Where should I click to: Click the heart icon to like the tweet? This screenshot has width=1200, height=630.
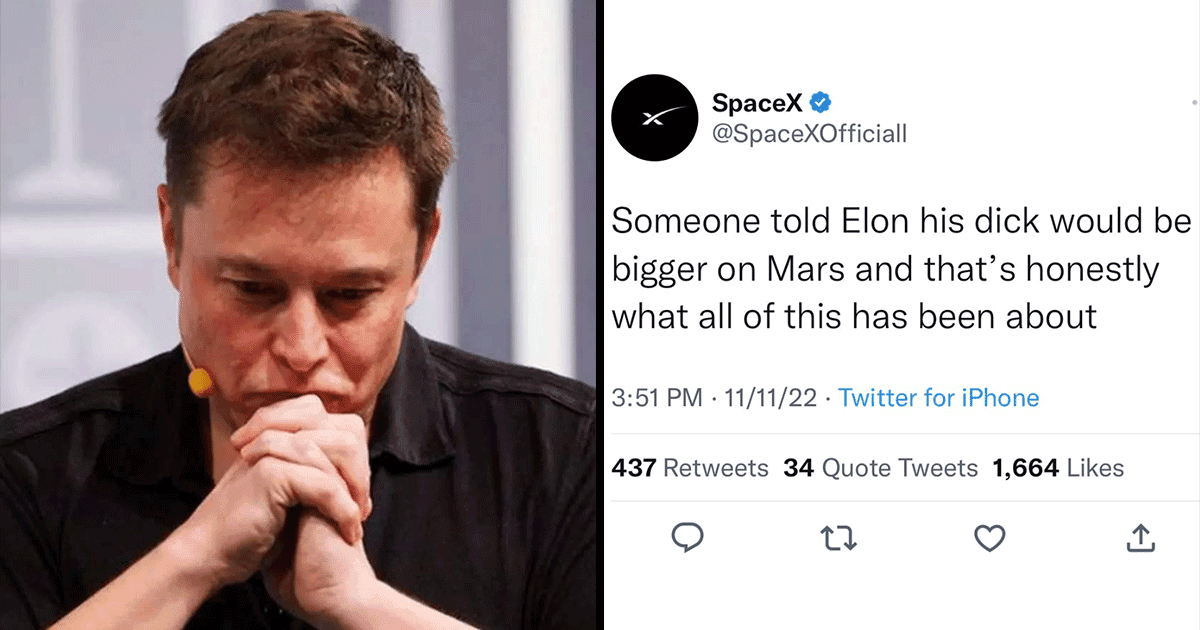tap(989, 539)
